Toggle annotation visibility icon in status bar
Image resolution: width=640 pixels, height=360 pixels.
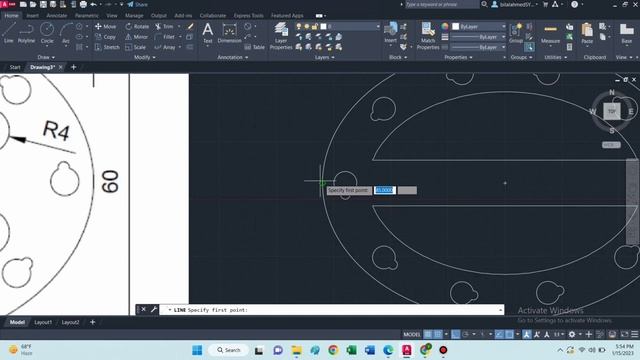527,334
